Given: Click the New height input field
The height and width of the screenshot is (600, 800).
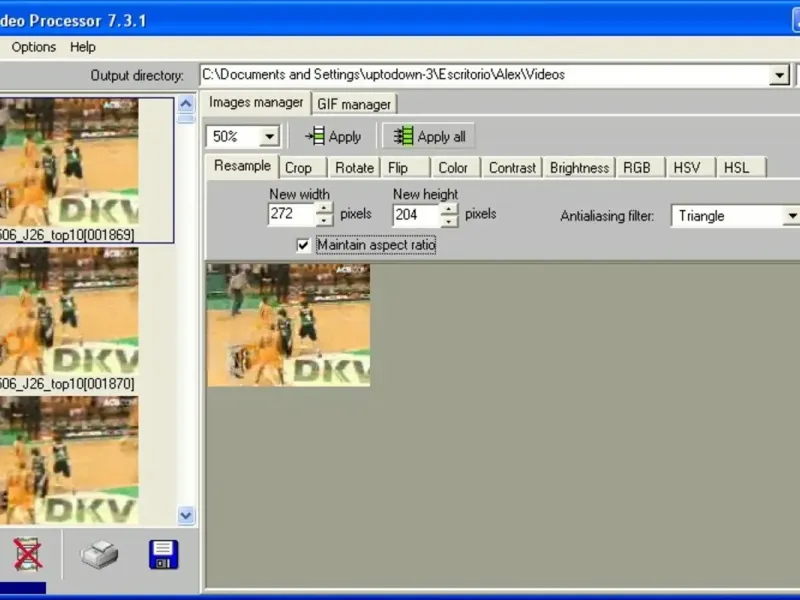Looking at the screenshot, I should (x=416, y=215).
